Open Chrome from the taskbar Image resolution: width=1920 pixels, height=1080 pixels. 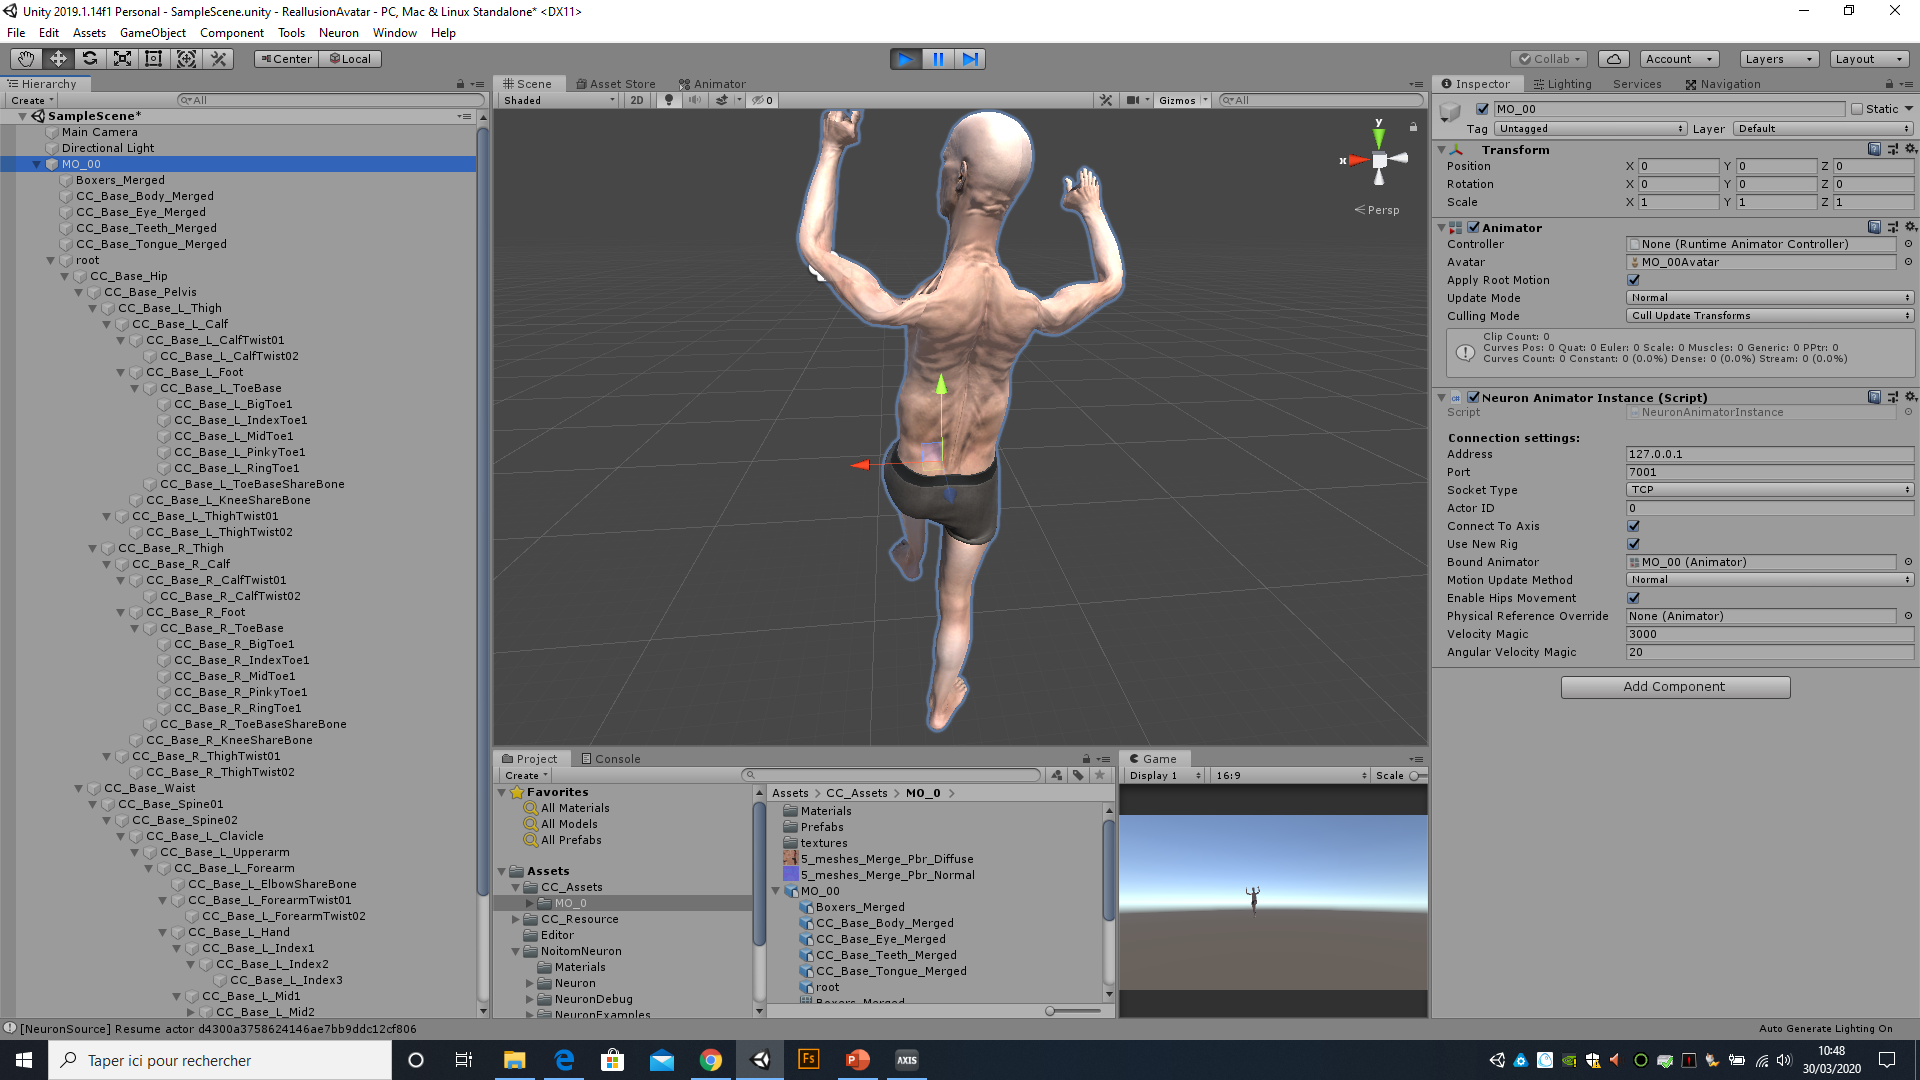coord(711,1060)
